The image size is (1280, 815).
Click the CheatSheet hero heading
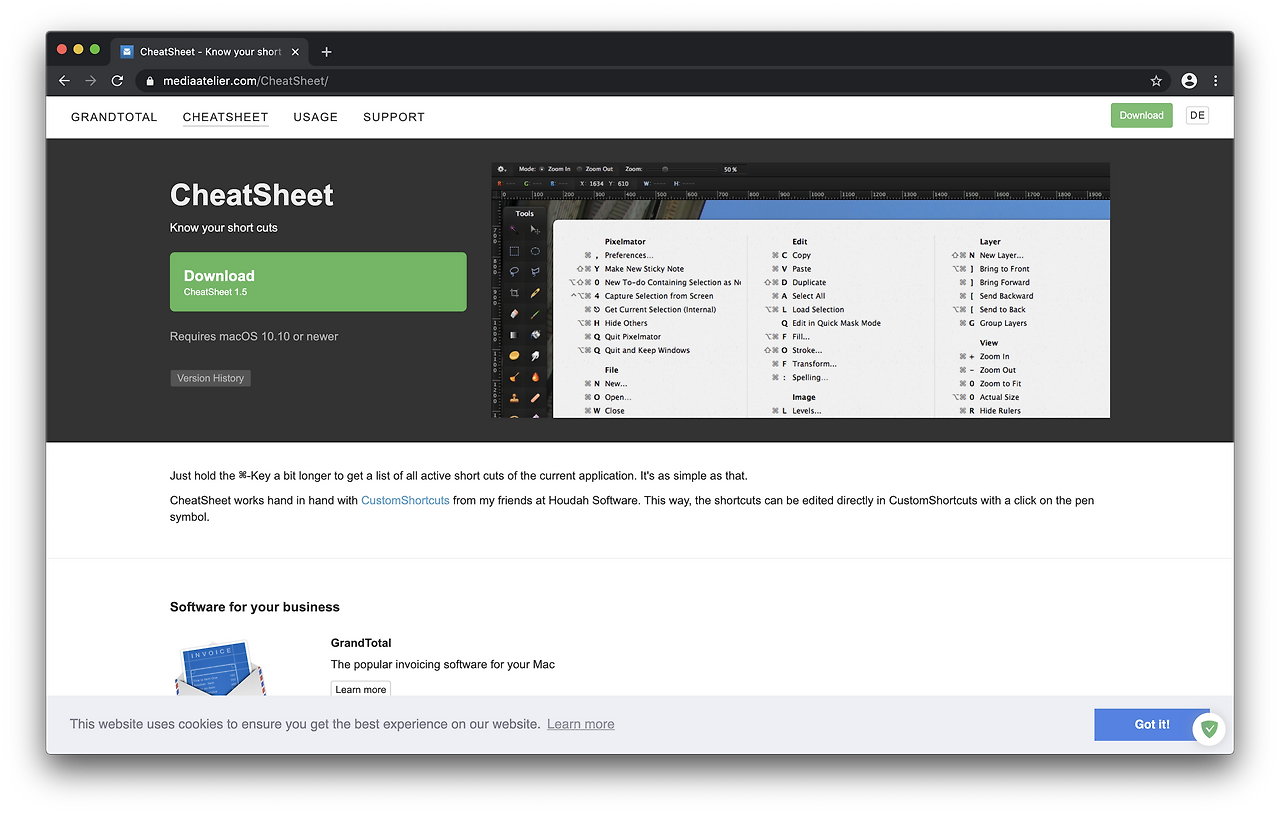pyautogui.click(x=252, y=195)
